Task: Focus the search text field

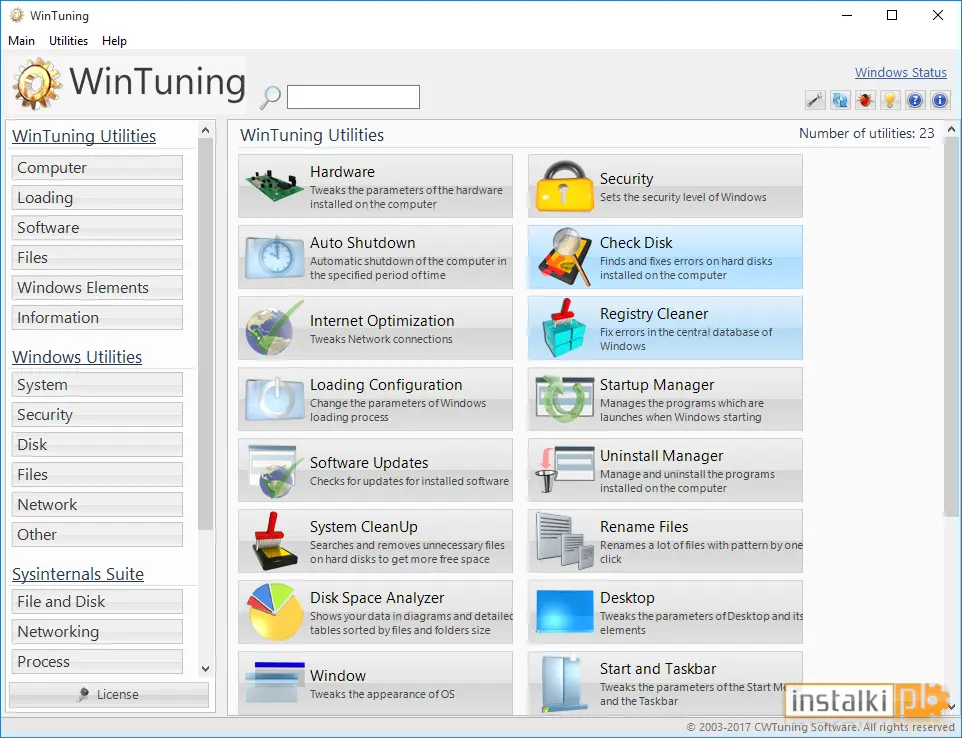Action: pyautogui.click(x=353, y=97)
